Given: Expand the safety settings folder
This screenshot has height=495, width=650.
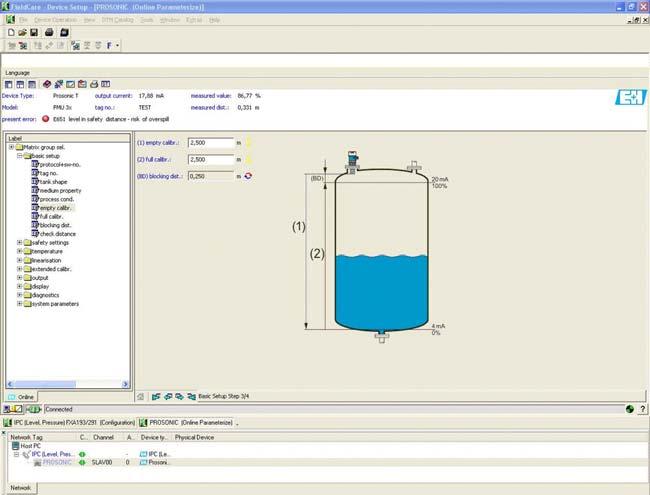Looking at the screenshot, I should coord(19,243).
